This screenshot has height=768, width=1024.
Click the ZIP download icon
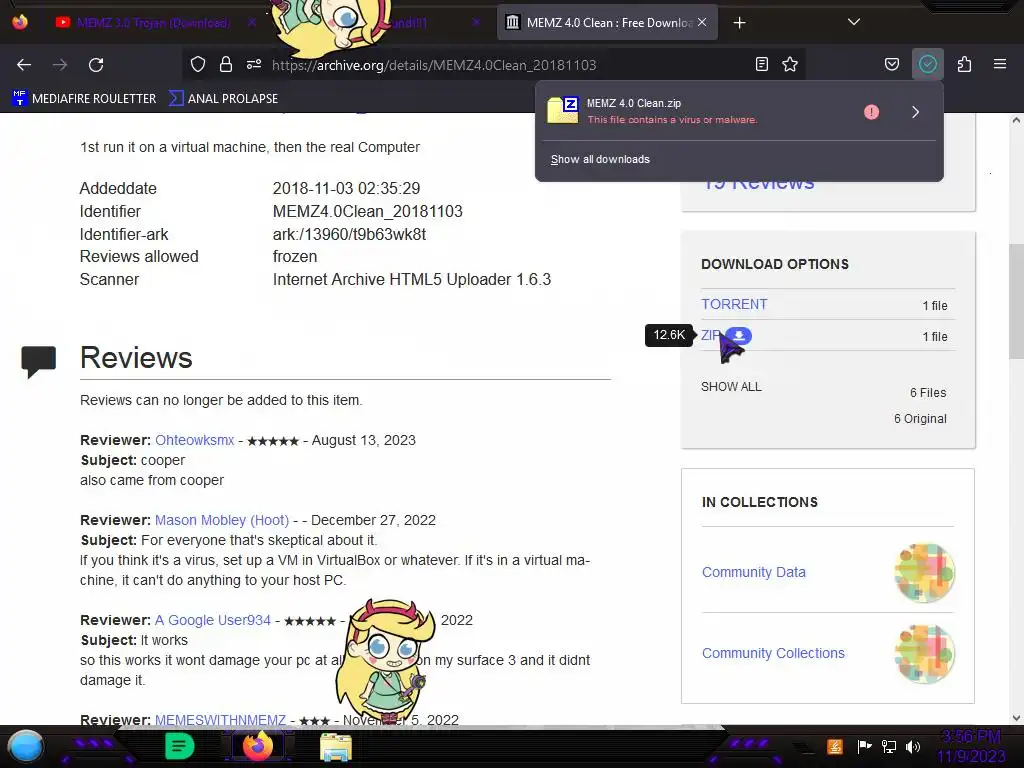pos(739,336)
